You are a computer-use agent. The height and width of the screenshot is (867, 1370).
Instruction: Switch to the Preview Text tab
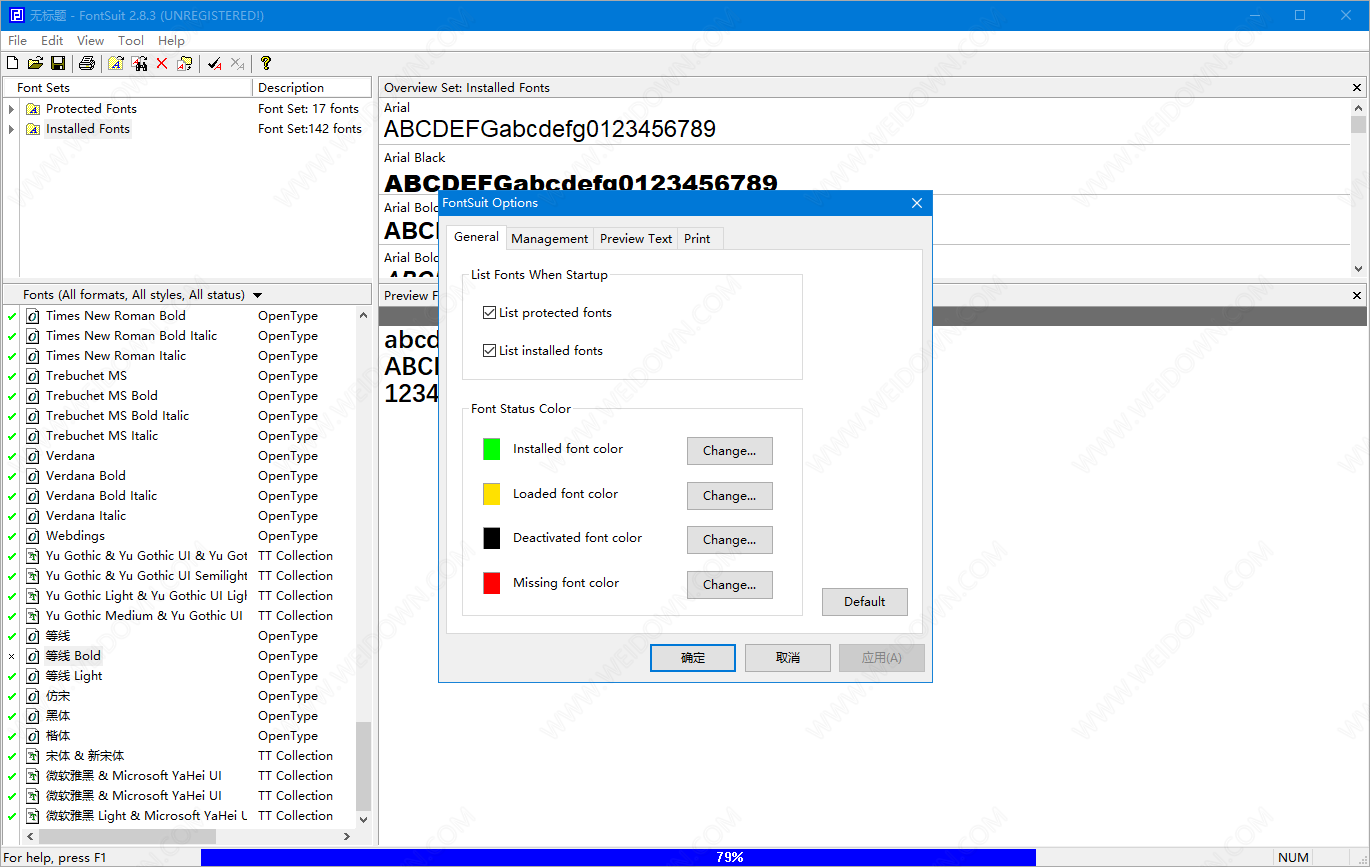(636, 239)
